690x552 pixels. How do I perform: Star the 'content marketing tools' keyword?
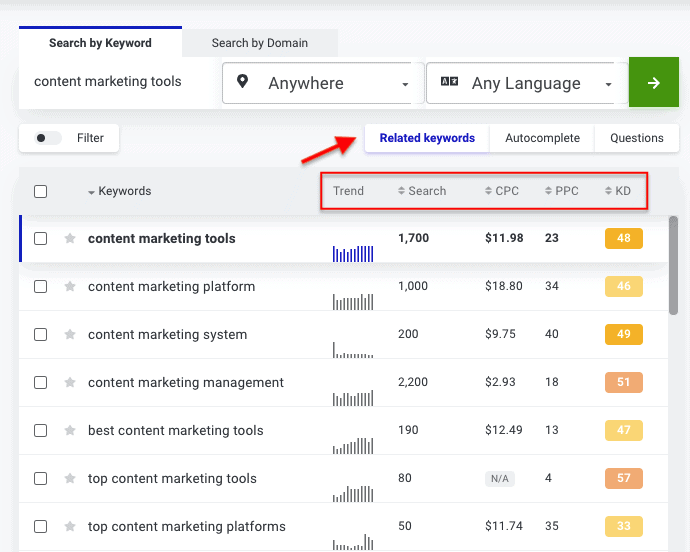point(70,239)
